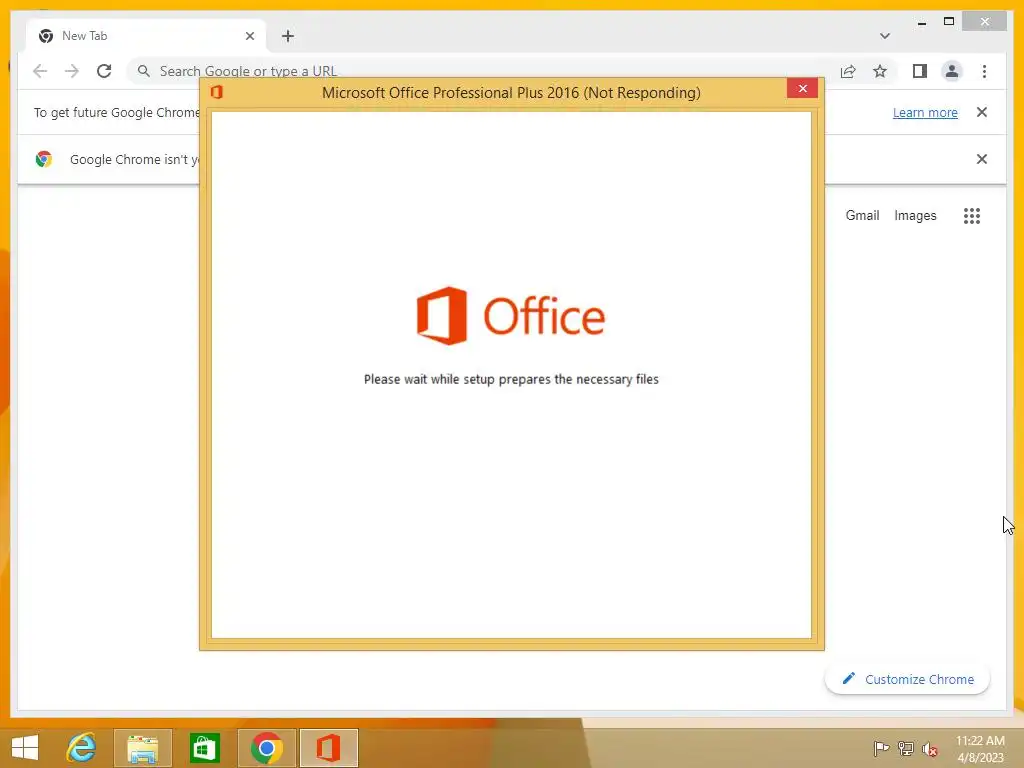Close the Office setup dialog
The height and width of the screenshot is (768, 1024).
803,88
